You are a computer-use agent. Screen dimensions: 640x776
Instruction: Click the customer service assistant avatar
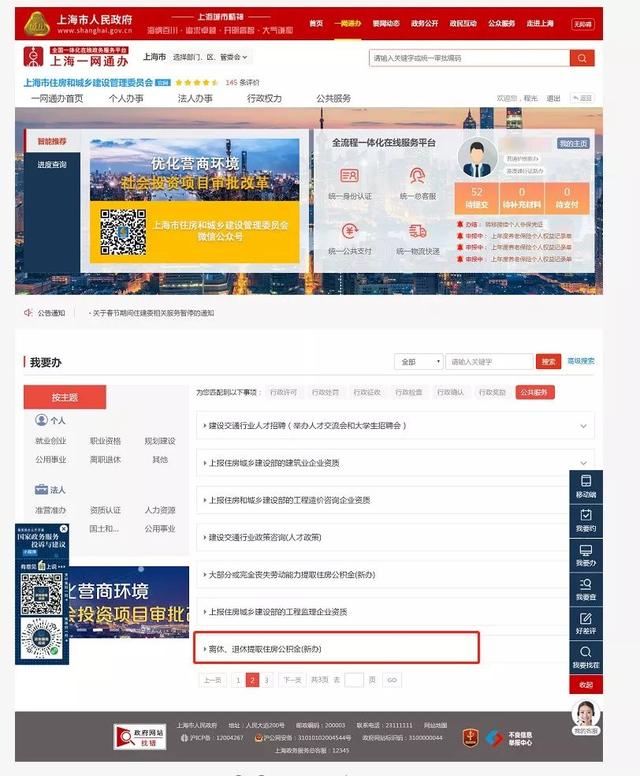pos(586,714)
